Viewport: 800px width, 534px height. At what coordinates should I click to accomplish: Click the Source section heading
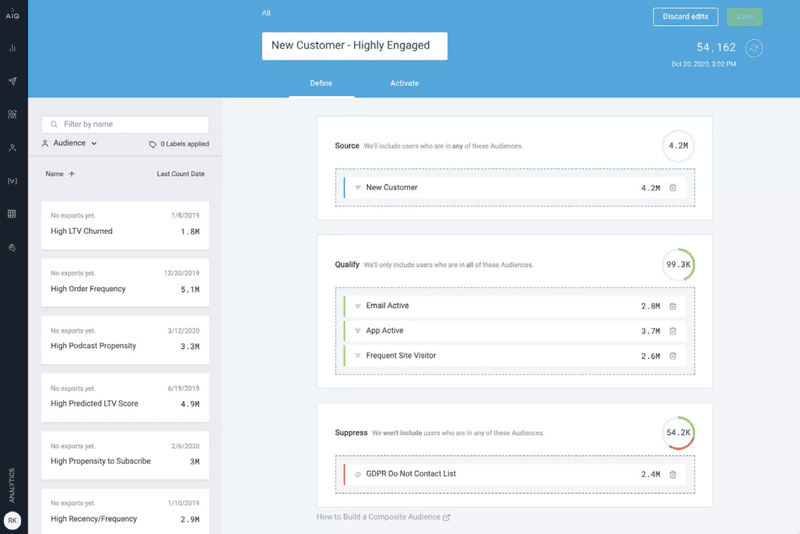347,146
